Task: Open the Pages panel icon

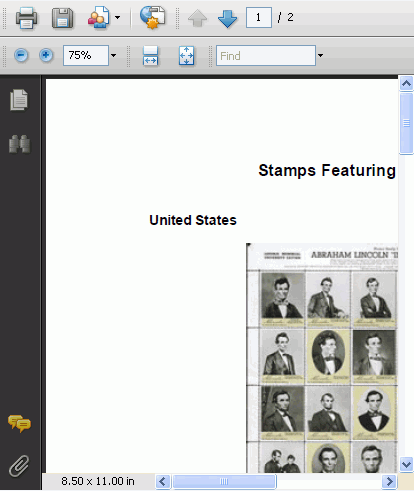Action: [19, 99]
